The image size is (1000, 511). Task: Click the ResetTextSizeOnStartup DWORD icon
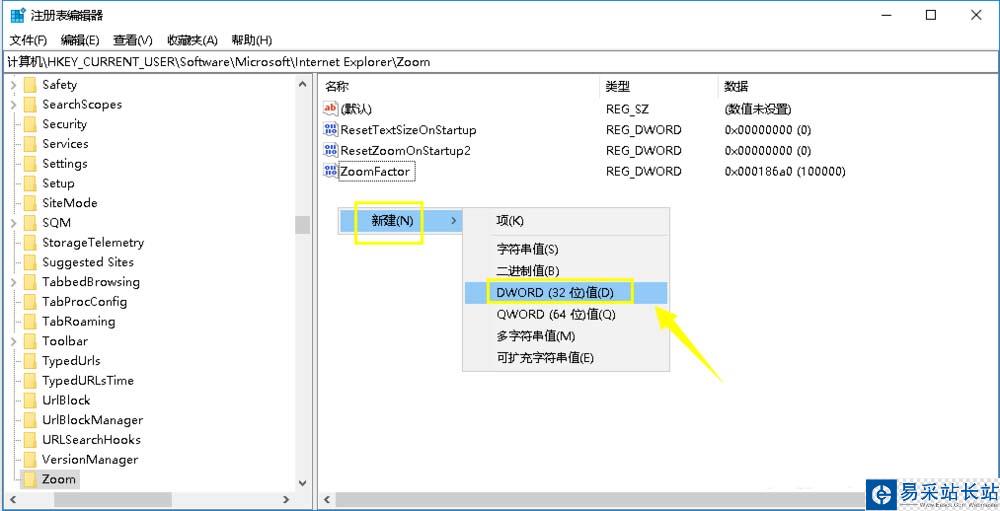(x=330, y=130)
